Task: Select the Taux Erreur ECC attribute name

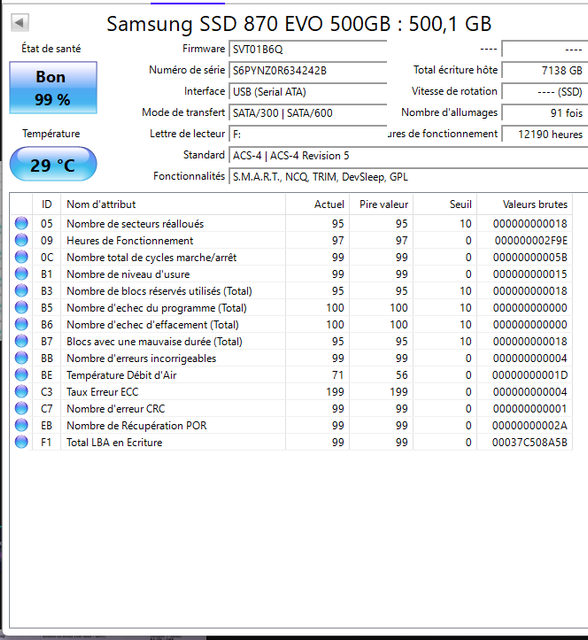Action: pyautogui.click(x=102, y=392)
